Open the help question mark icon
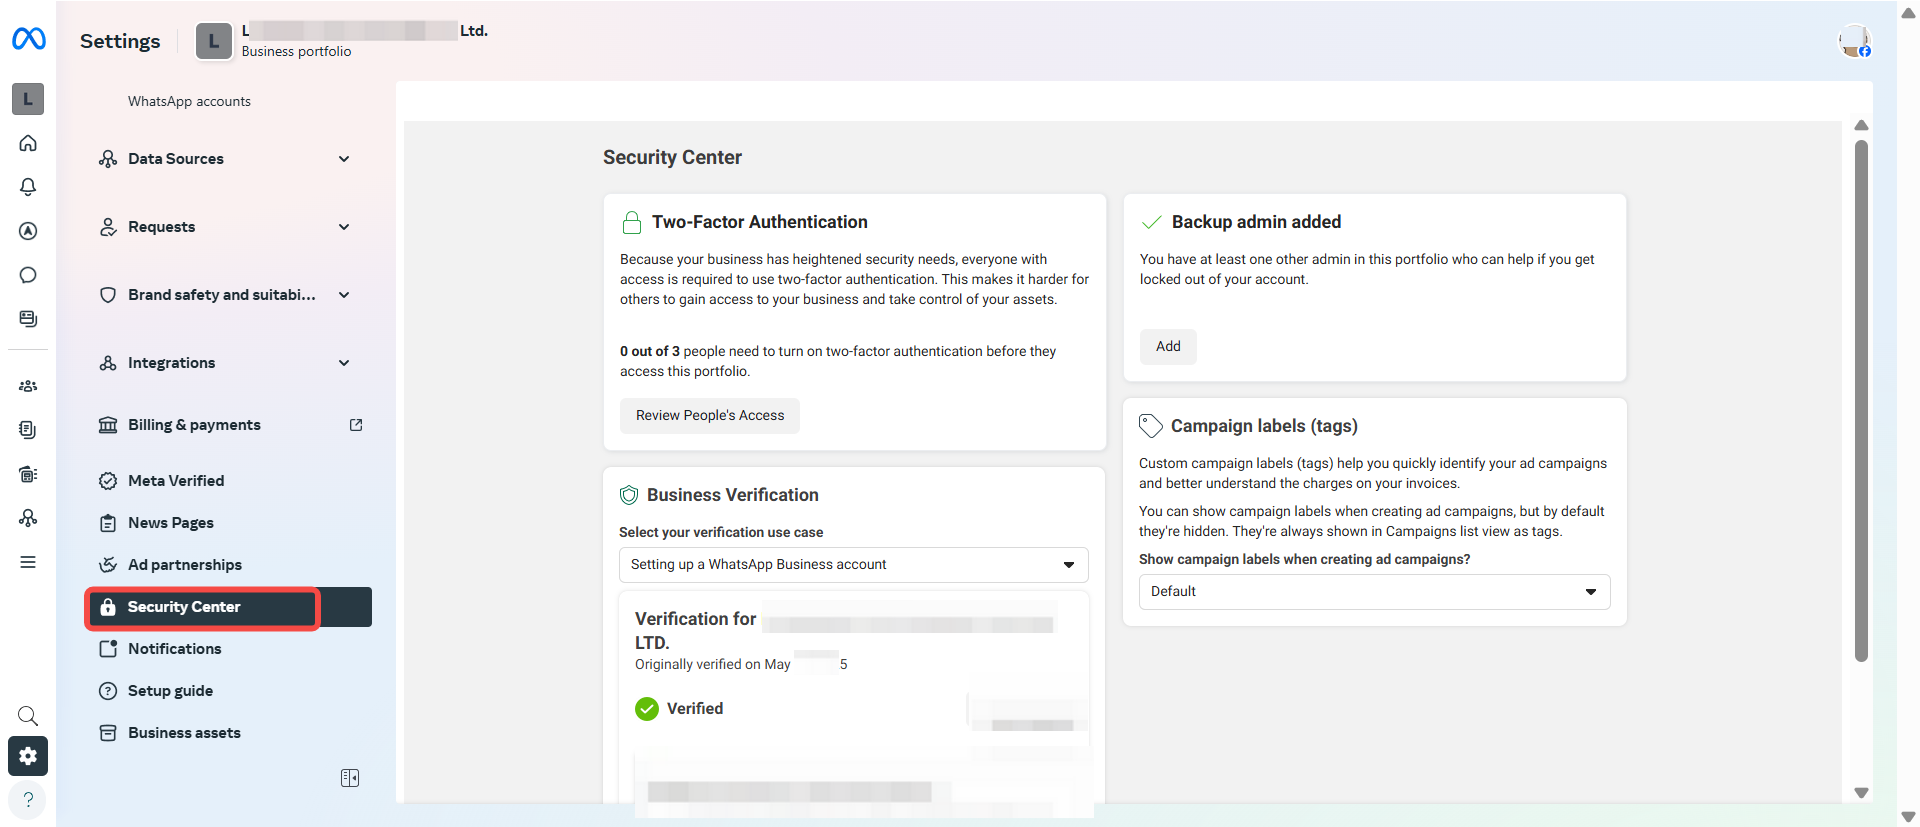This screenshot has height=827, width=1920. [28, 799]
